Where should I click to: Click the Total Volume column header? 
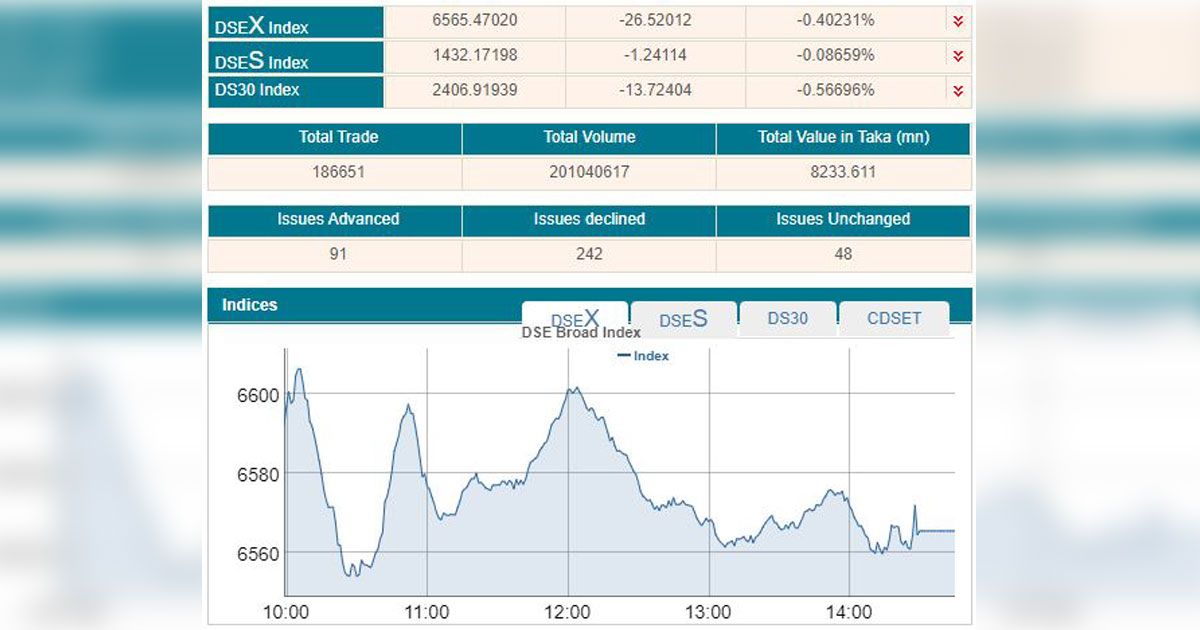[589, 137]
